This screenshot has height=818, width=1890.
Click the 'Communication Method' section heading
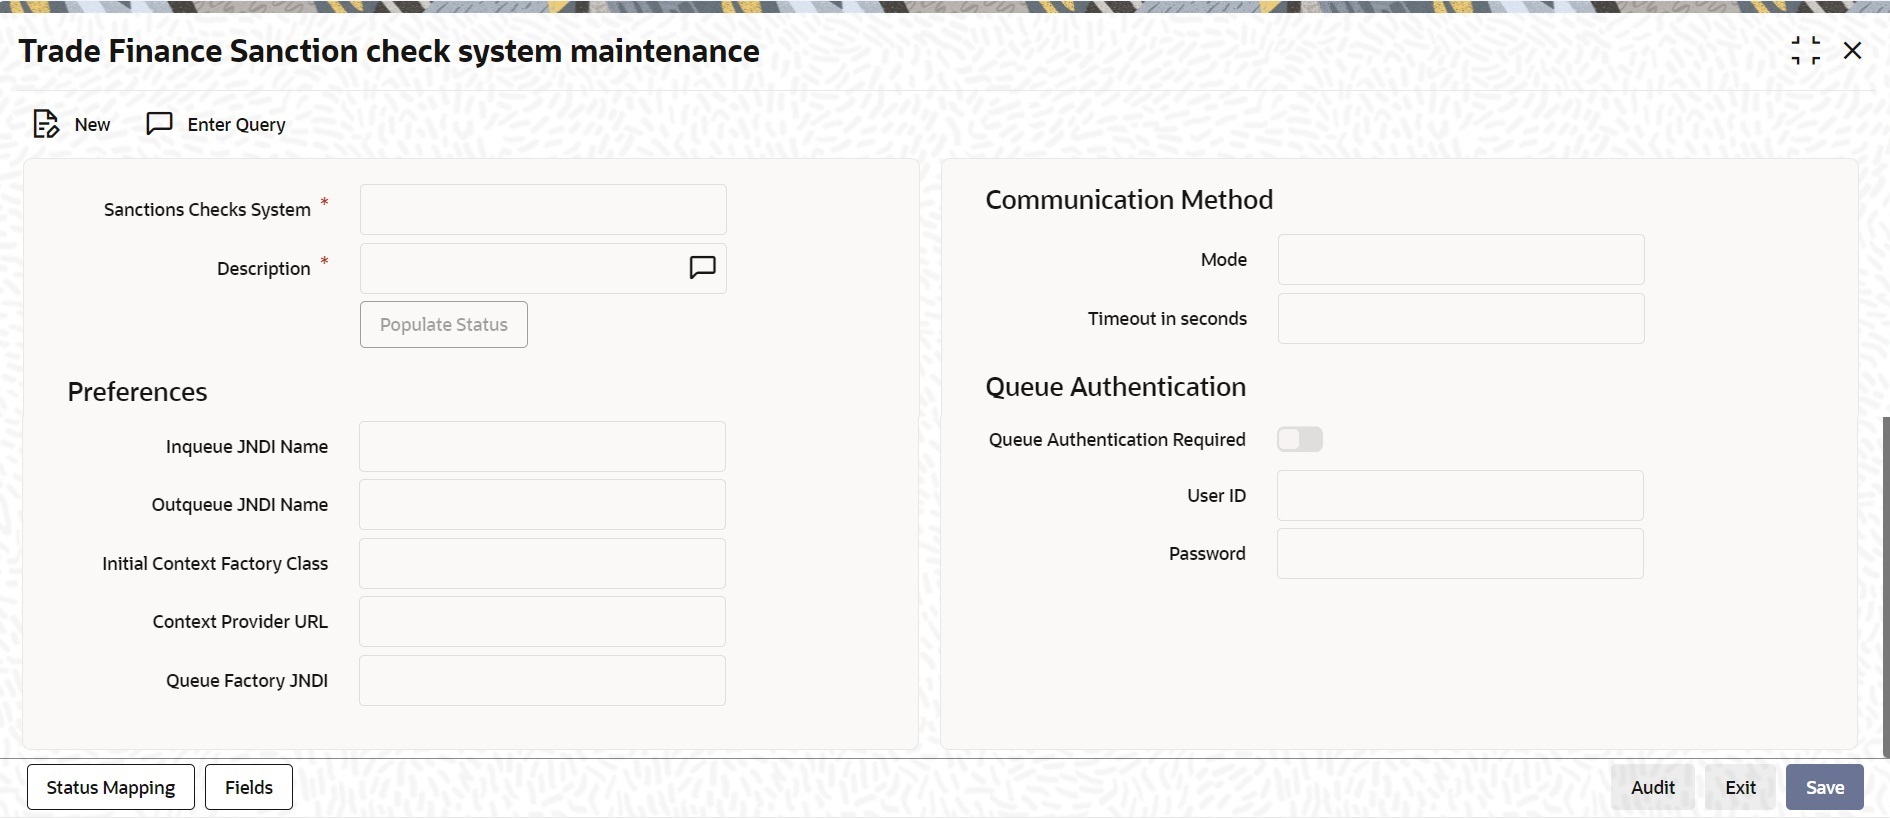(1129, 200)
